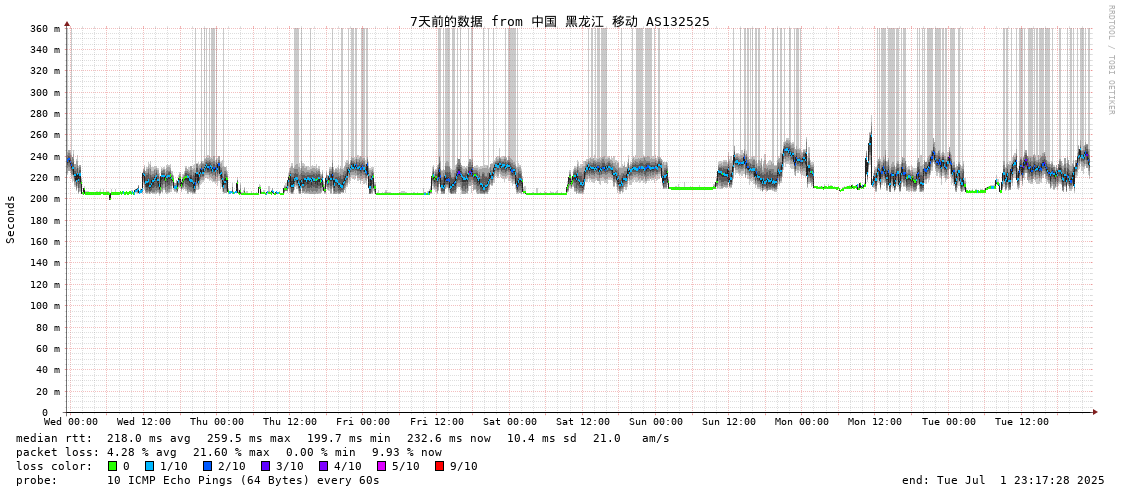Click the indigo 3/10 loss swatch
This screenshot has width=1121, height=494.
[265, 466]
